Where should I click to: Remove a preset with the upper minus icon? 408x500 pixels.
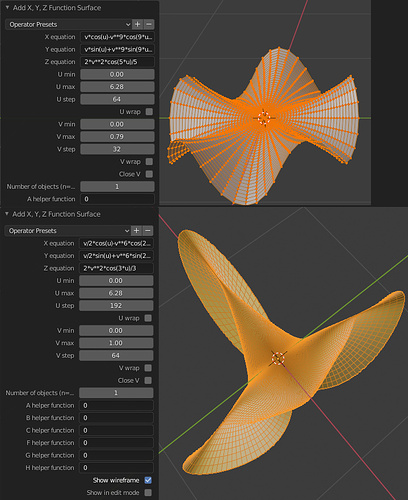tap(149, 24)
